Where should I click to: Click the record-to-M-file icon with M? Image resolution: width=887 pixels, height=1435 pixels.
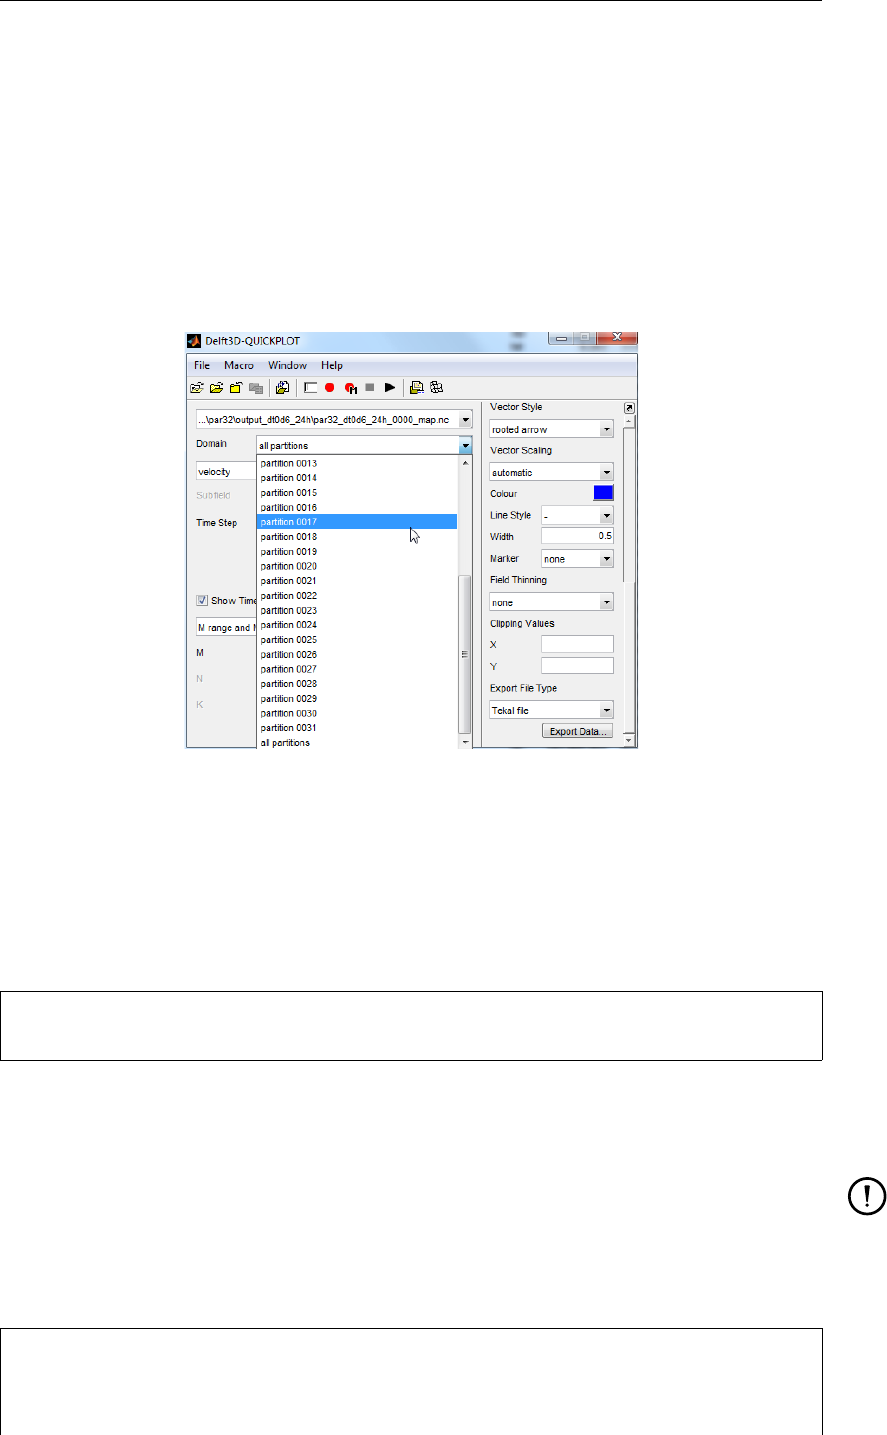coord(350,388)
